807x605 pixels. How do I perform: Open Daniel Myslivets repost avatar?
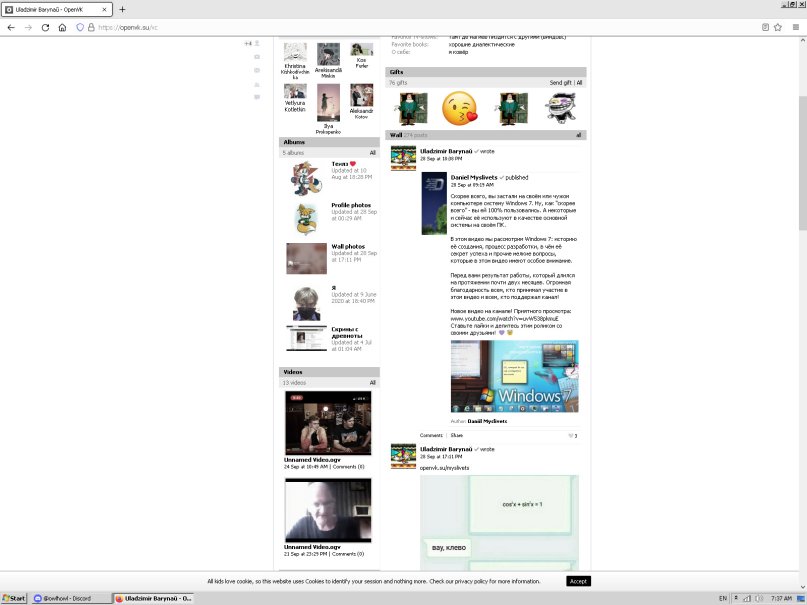(x=434, y=203)
